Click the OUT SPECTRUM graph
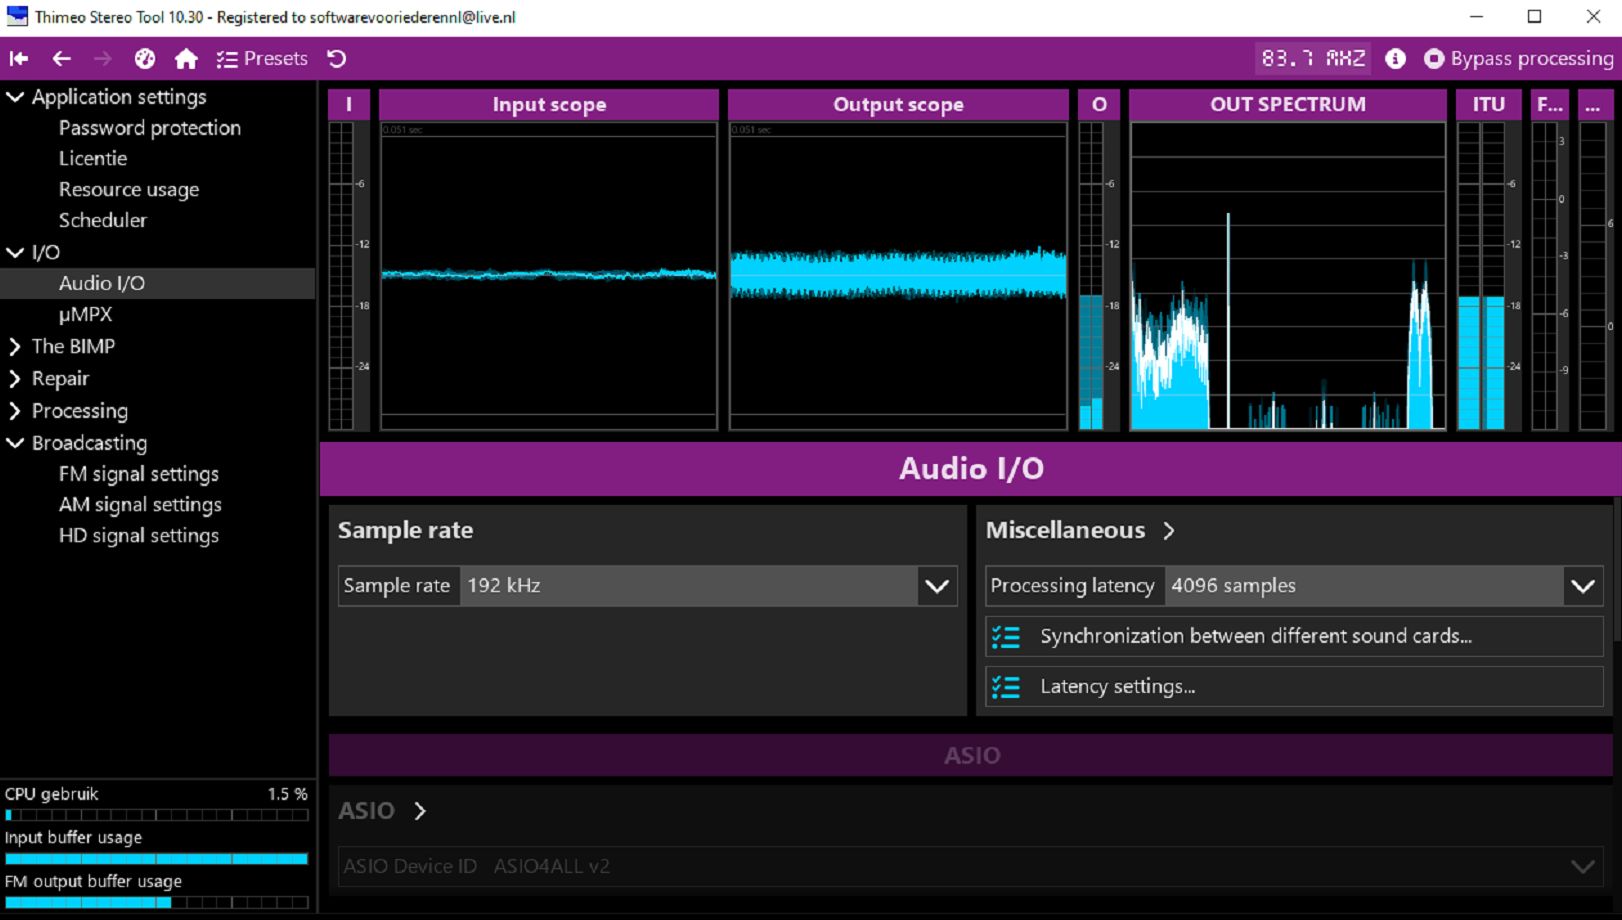 tap(1288, 276)
